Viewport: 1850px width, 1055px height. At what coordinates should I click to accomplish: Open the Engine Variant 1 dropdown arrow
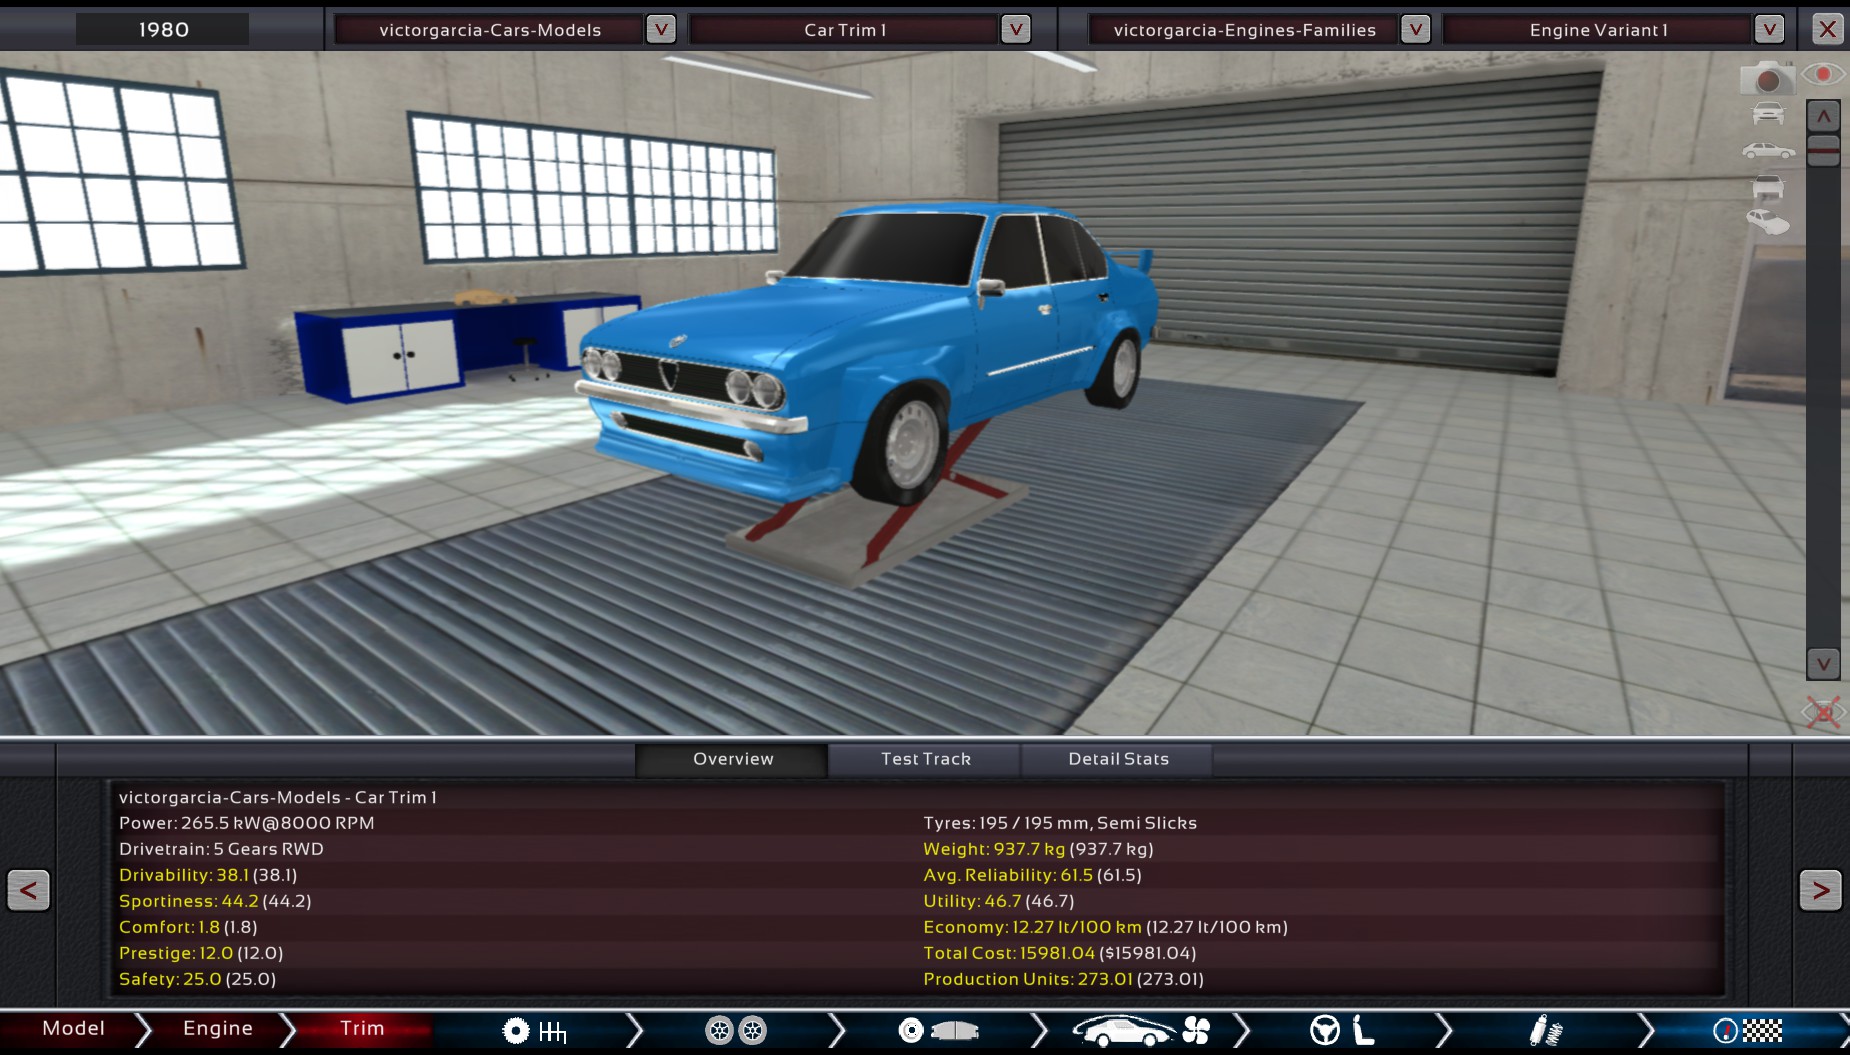1769,29
